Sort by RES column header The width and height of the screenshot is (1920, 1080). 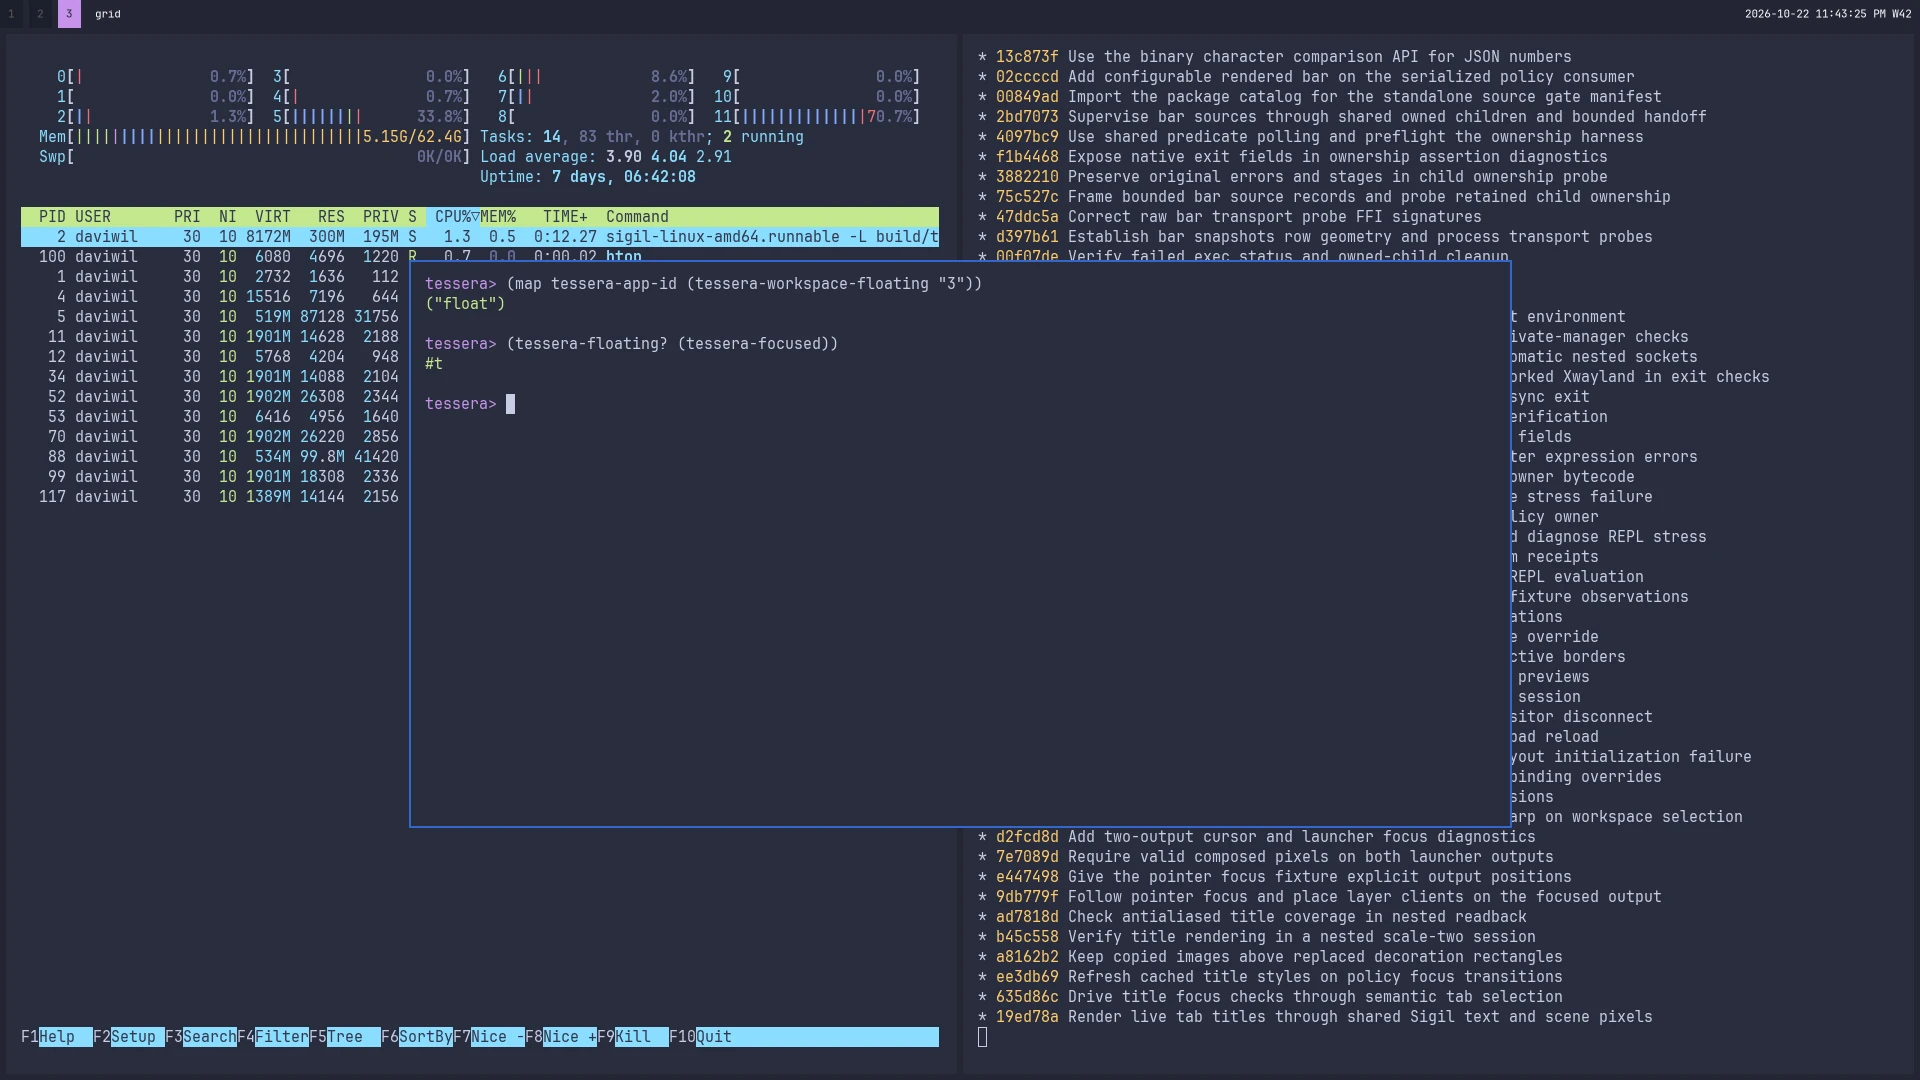[331, 217]
